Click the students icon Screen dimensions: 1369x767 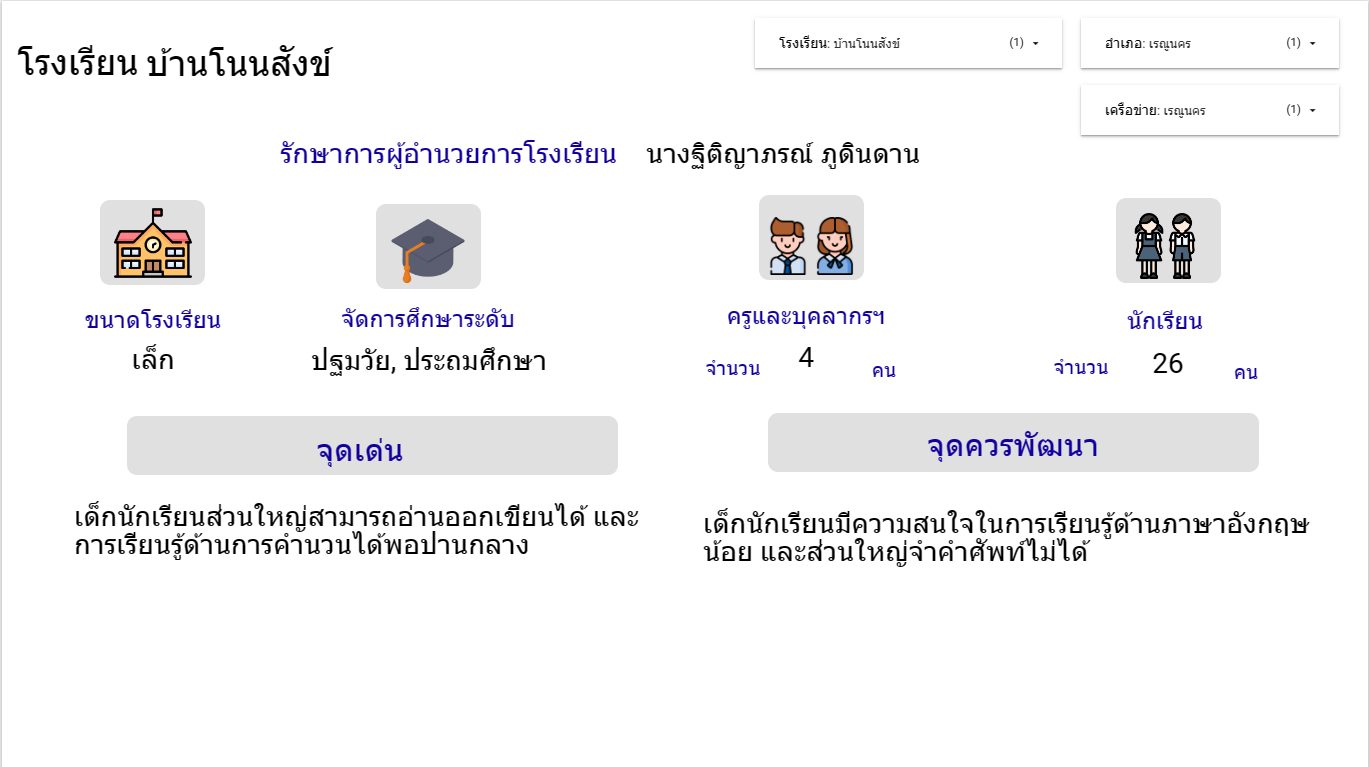point(1168,240)
